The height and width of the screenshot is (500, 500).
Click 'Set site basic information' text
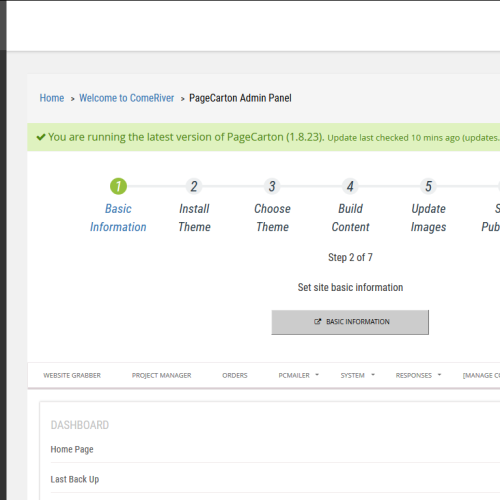[x=350, y=287]
